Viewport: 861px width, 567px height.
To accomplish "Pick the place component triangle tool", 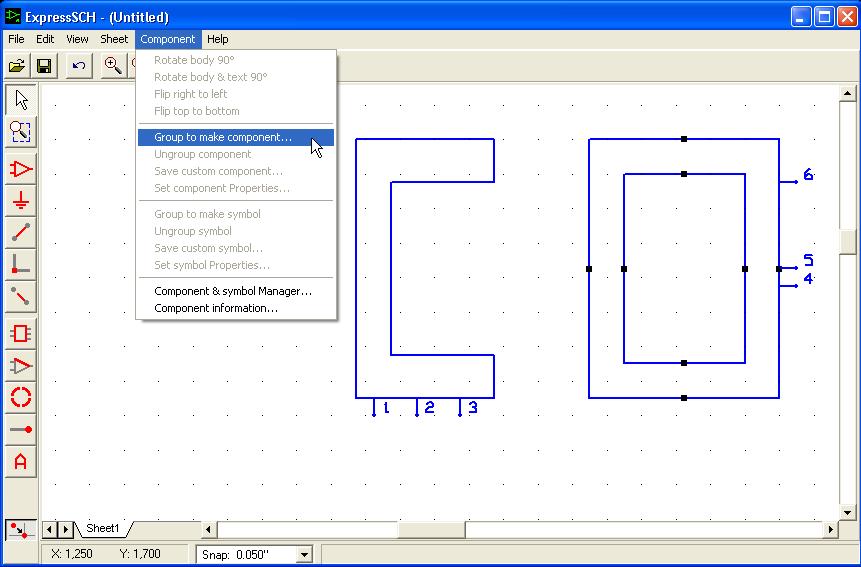I will tap(21, 168).
